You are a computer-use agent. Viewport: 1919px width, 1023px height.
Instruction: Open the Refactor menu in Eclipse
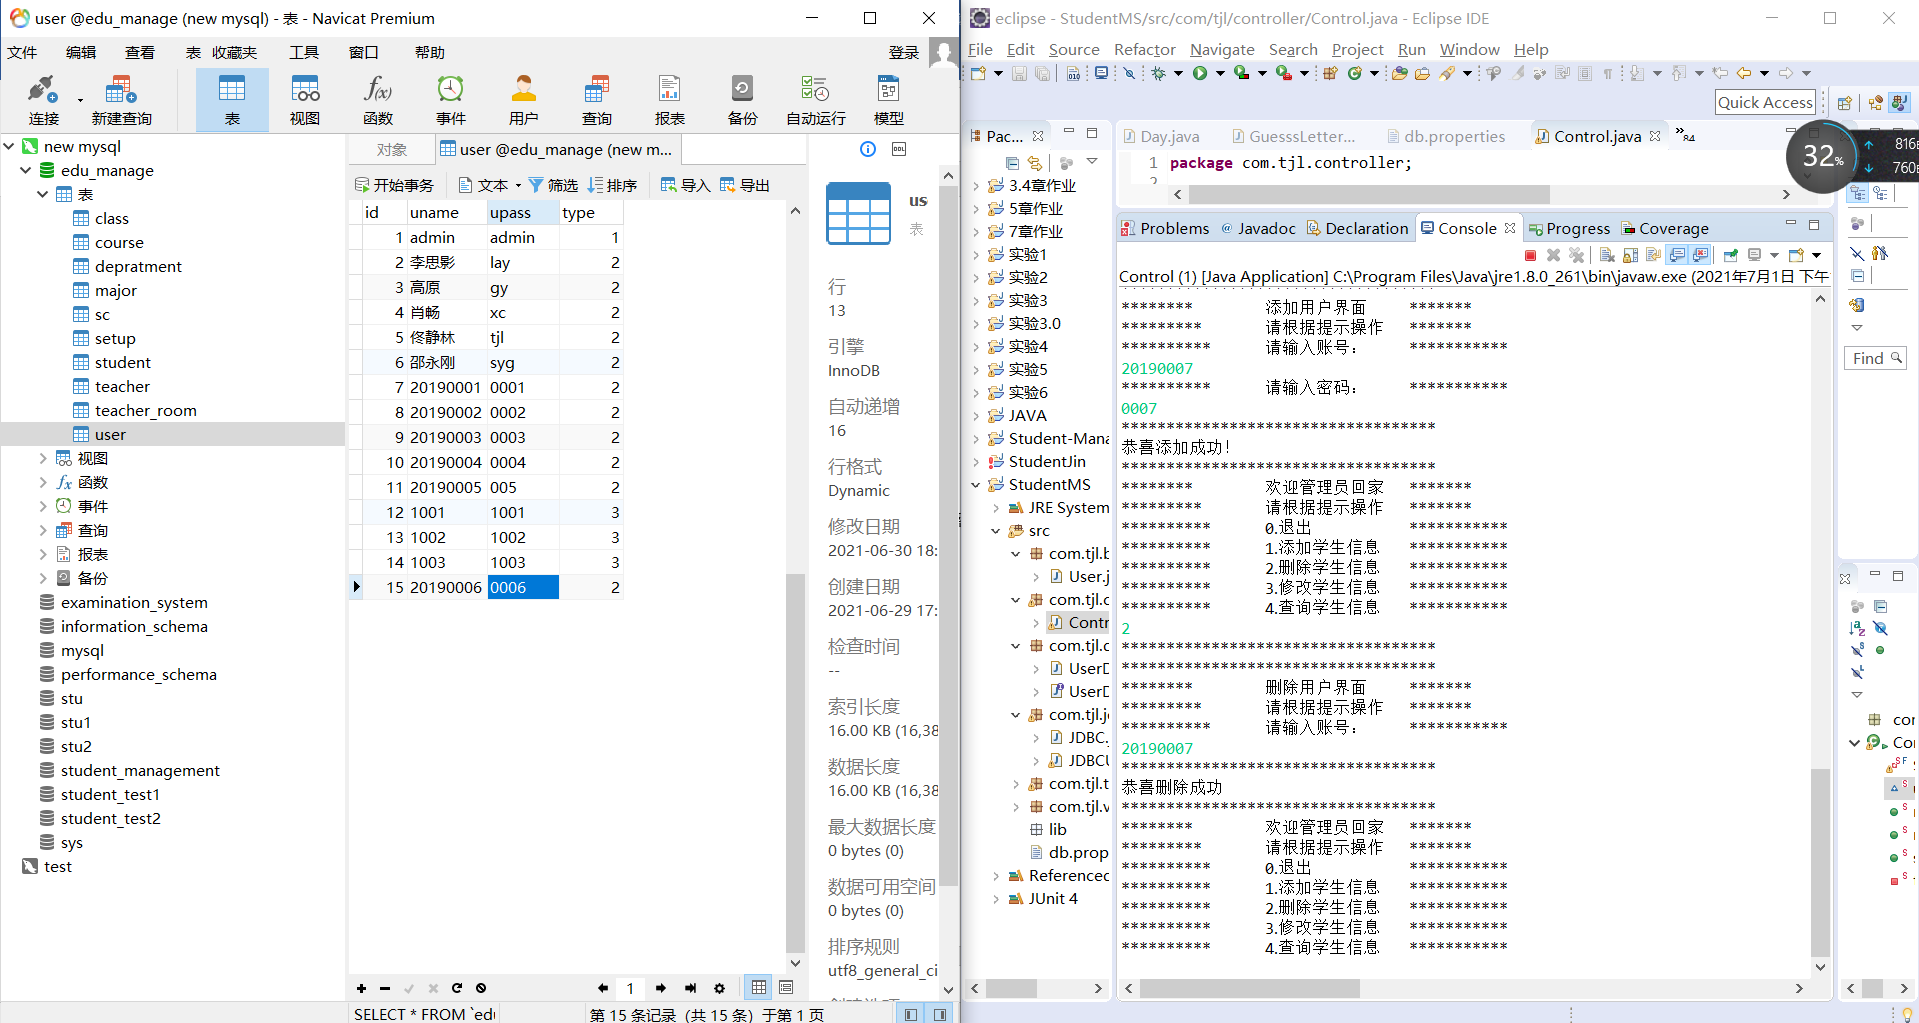point(1144,49)
